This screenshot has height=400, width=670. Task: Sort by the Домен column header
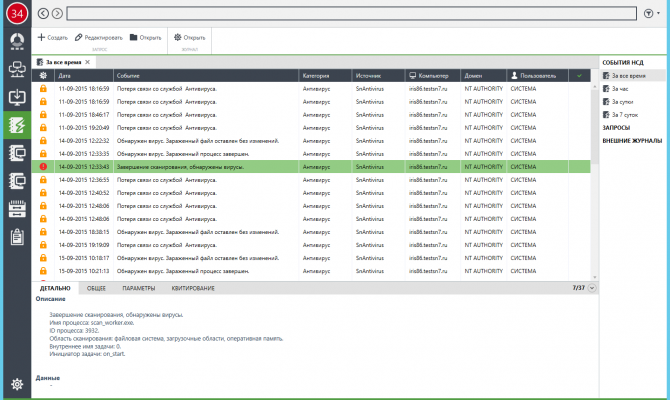coord(483,76)
